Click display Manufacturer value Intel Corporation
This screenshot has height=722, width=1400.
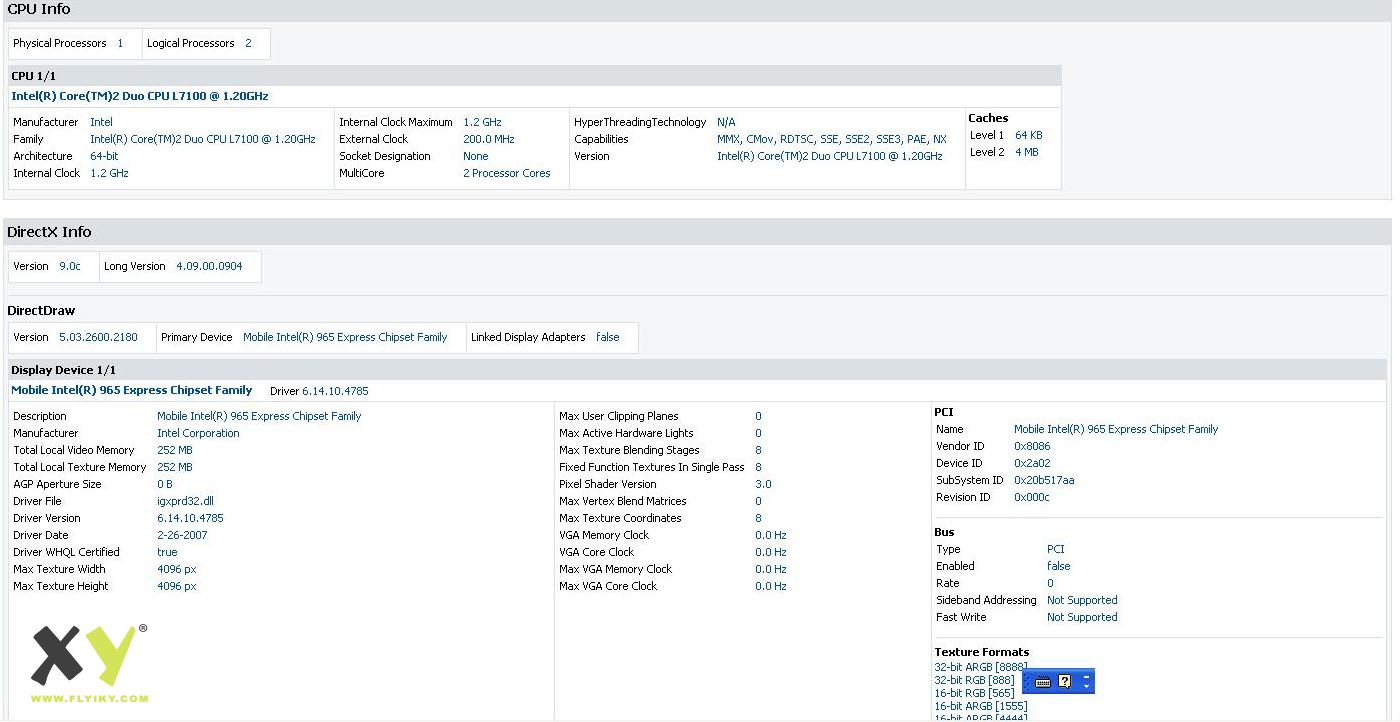tap(198, 433)
